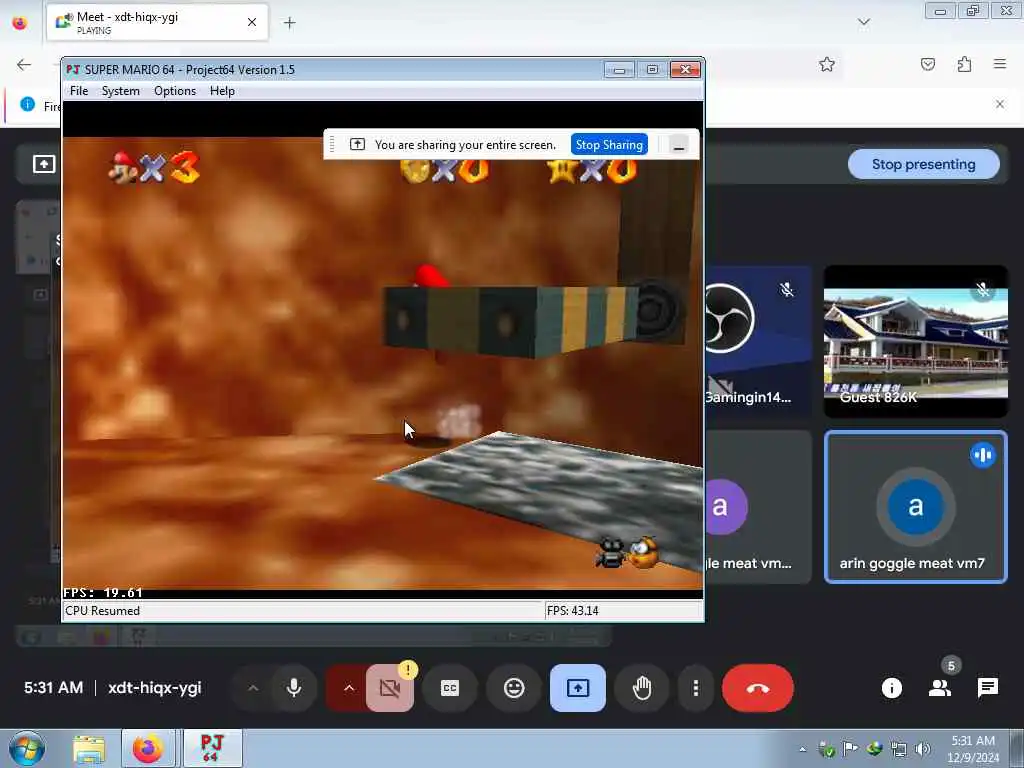Click the CPU Resumed status text

[103, 611]
